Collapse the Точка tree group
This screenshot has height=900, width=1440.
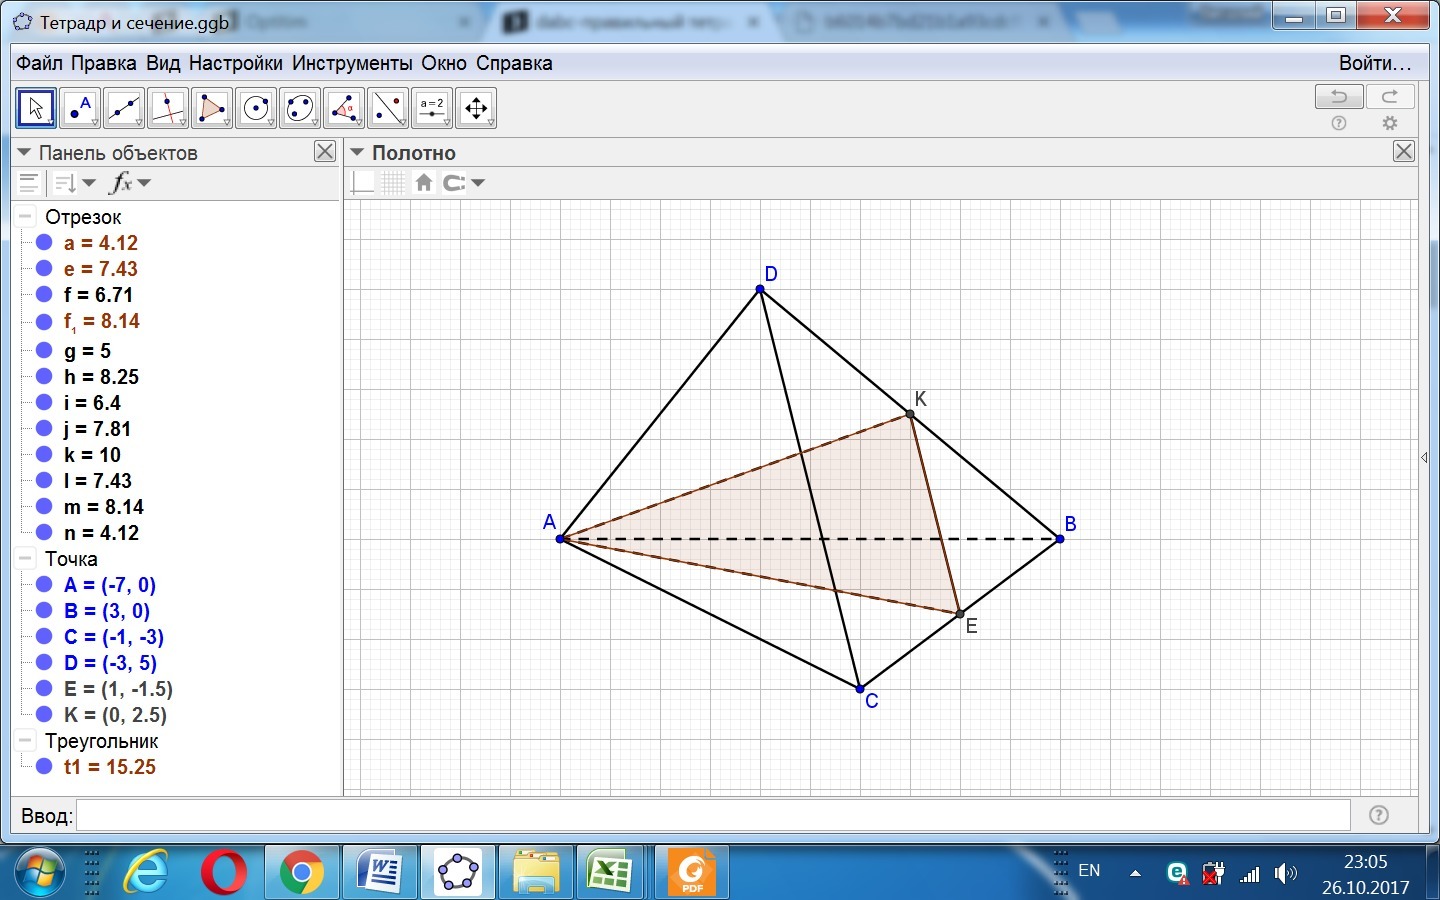(25, 559)
